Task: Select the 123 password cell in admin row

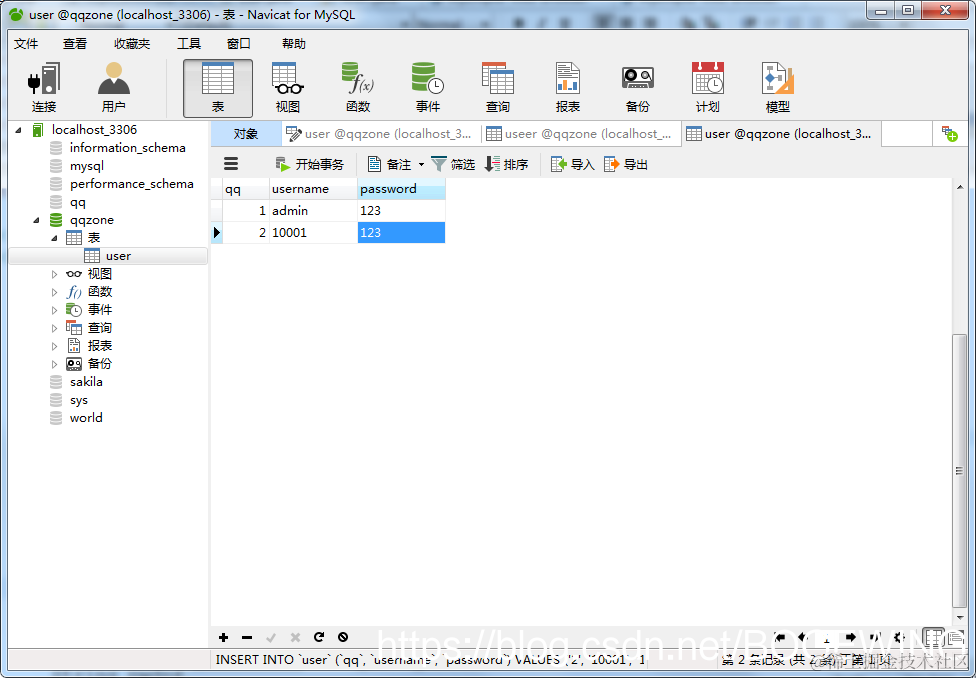Action: point(401,210)
